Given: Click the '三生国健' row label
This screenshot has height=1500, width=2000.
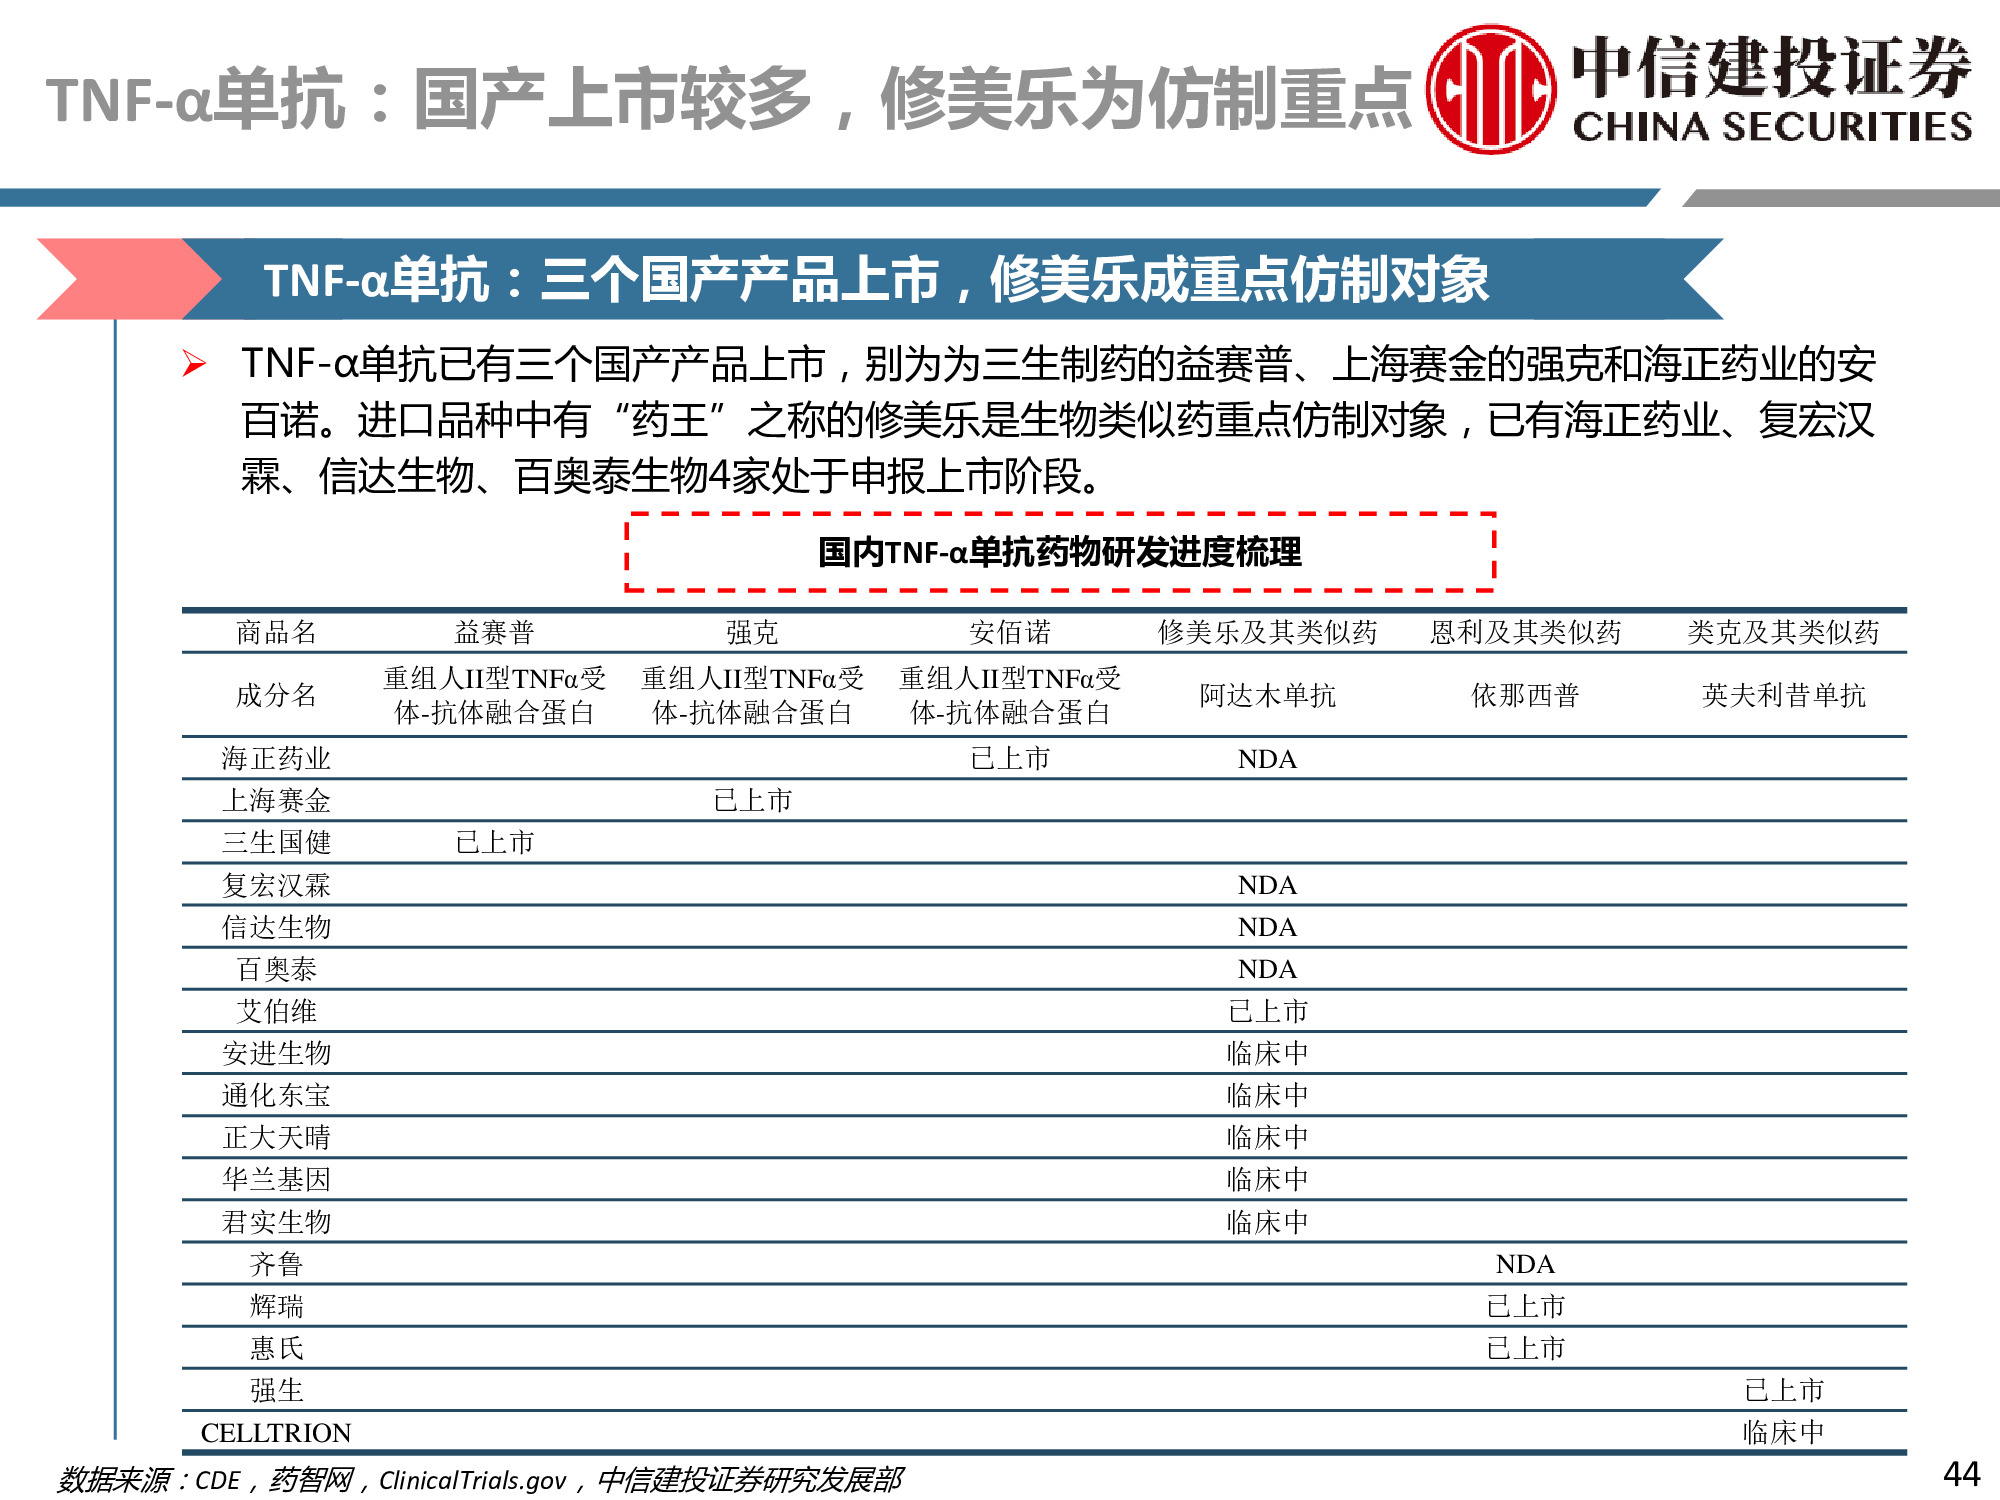Looking at the screenshot, I should click(x=276, y=842).
